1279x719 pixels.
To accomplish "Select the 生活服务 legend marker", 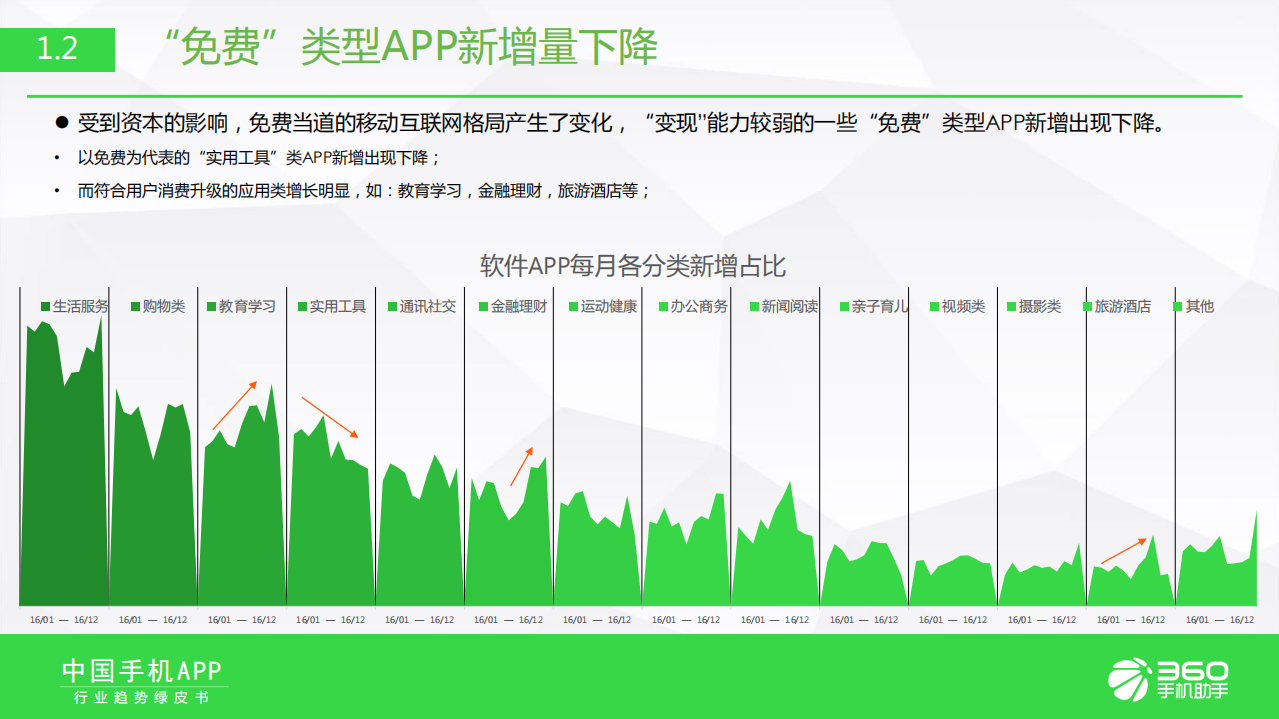I will coord(44,307).
